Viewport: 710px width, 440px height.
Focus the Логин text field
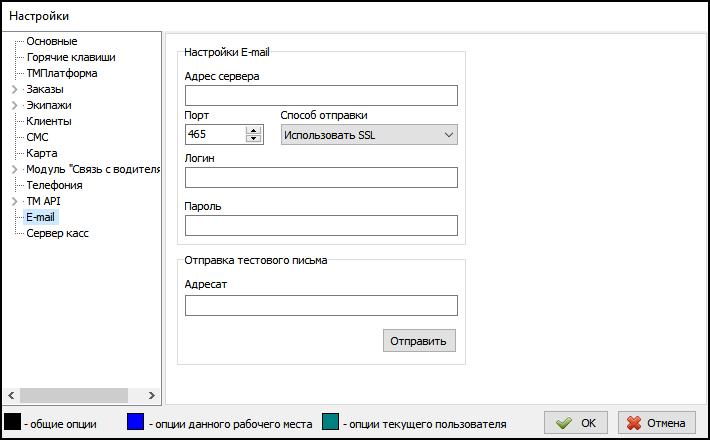(321, 178)
